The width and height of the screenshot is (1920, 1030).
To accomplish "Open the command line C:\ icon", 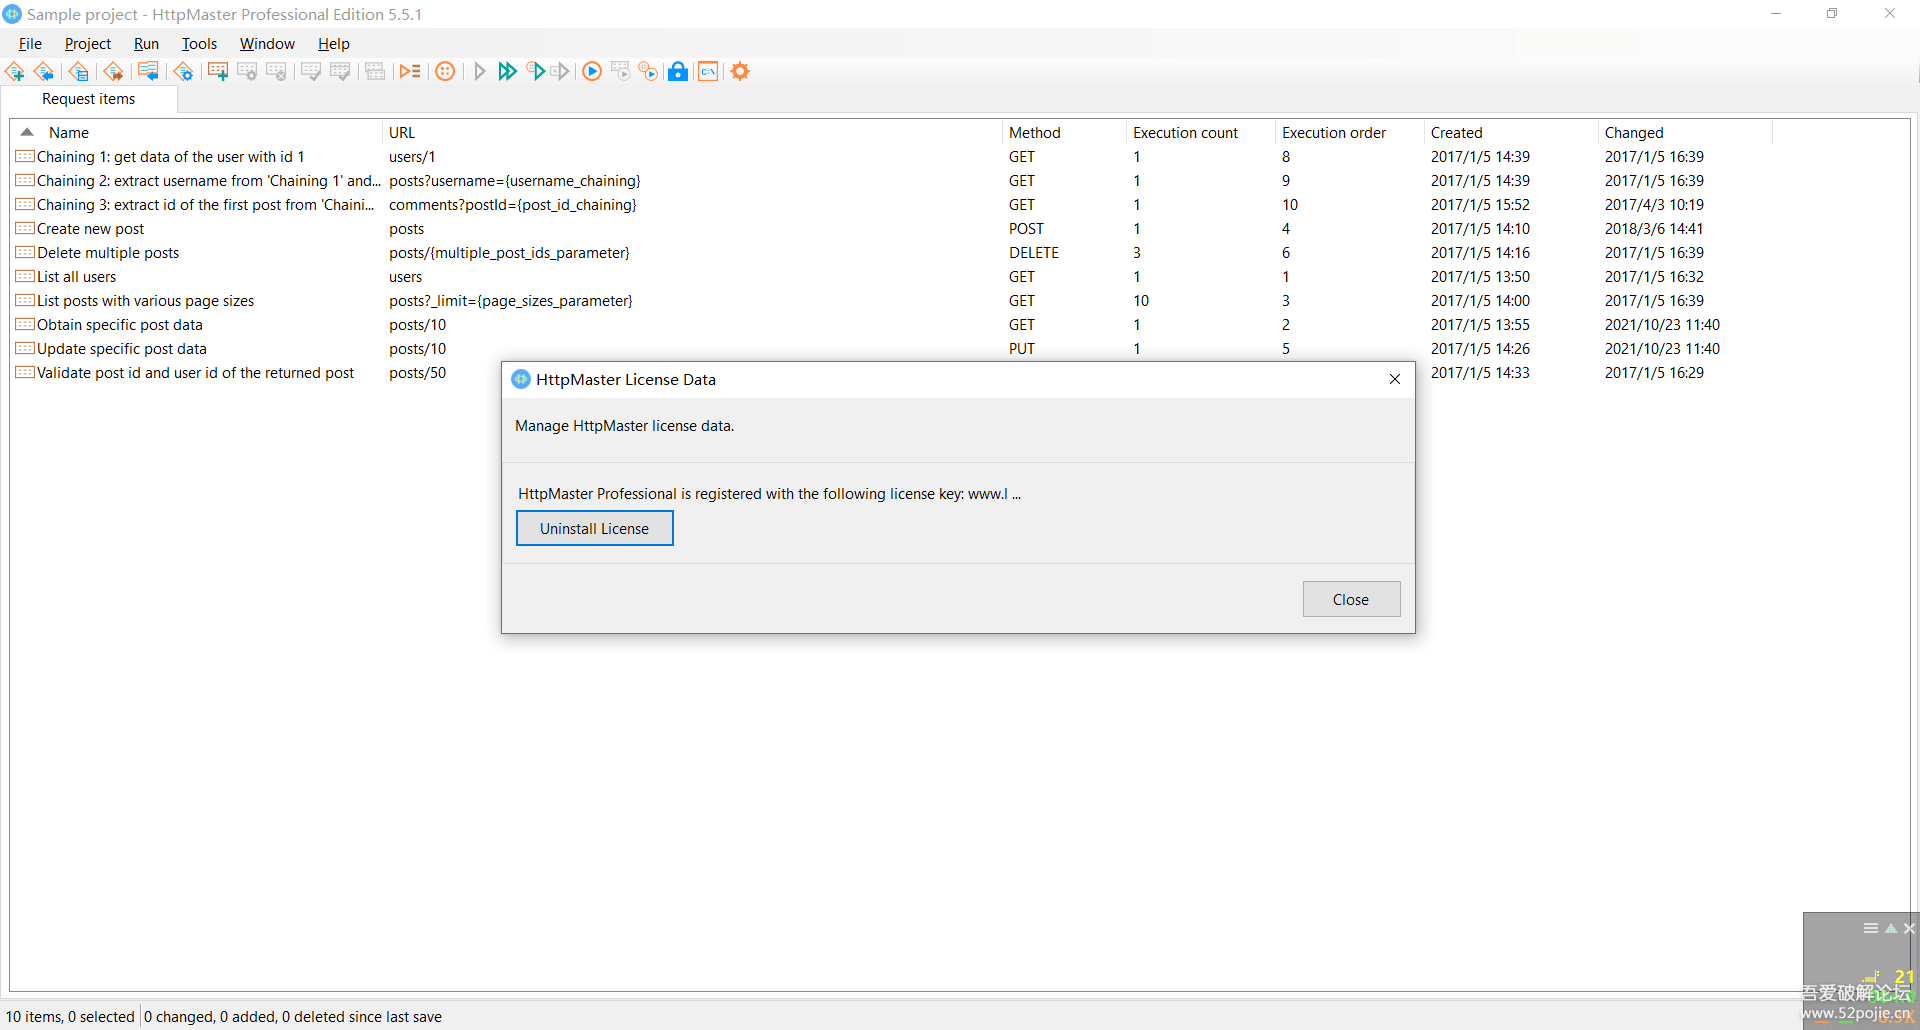I will 708,72.
